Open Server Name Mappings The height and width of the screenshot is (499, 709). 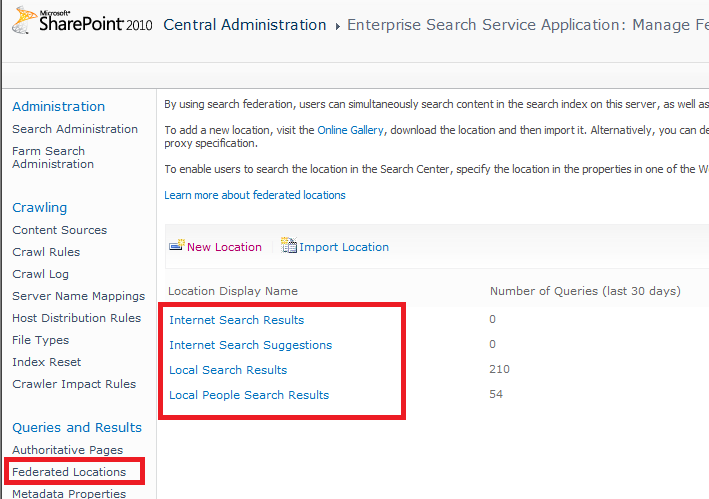(78, 296)
